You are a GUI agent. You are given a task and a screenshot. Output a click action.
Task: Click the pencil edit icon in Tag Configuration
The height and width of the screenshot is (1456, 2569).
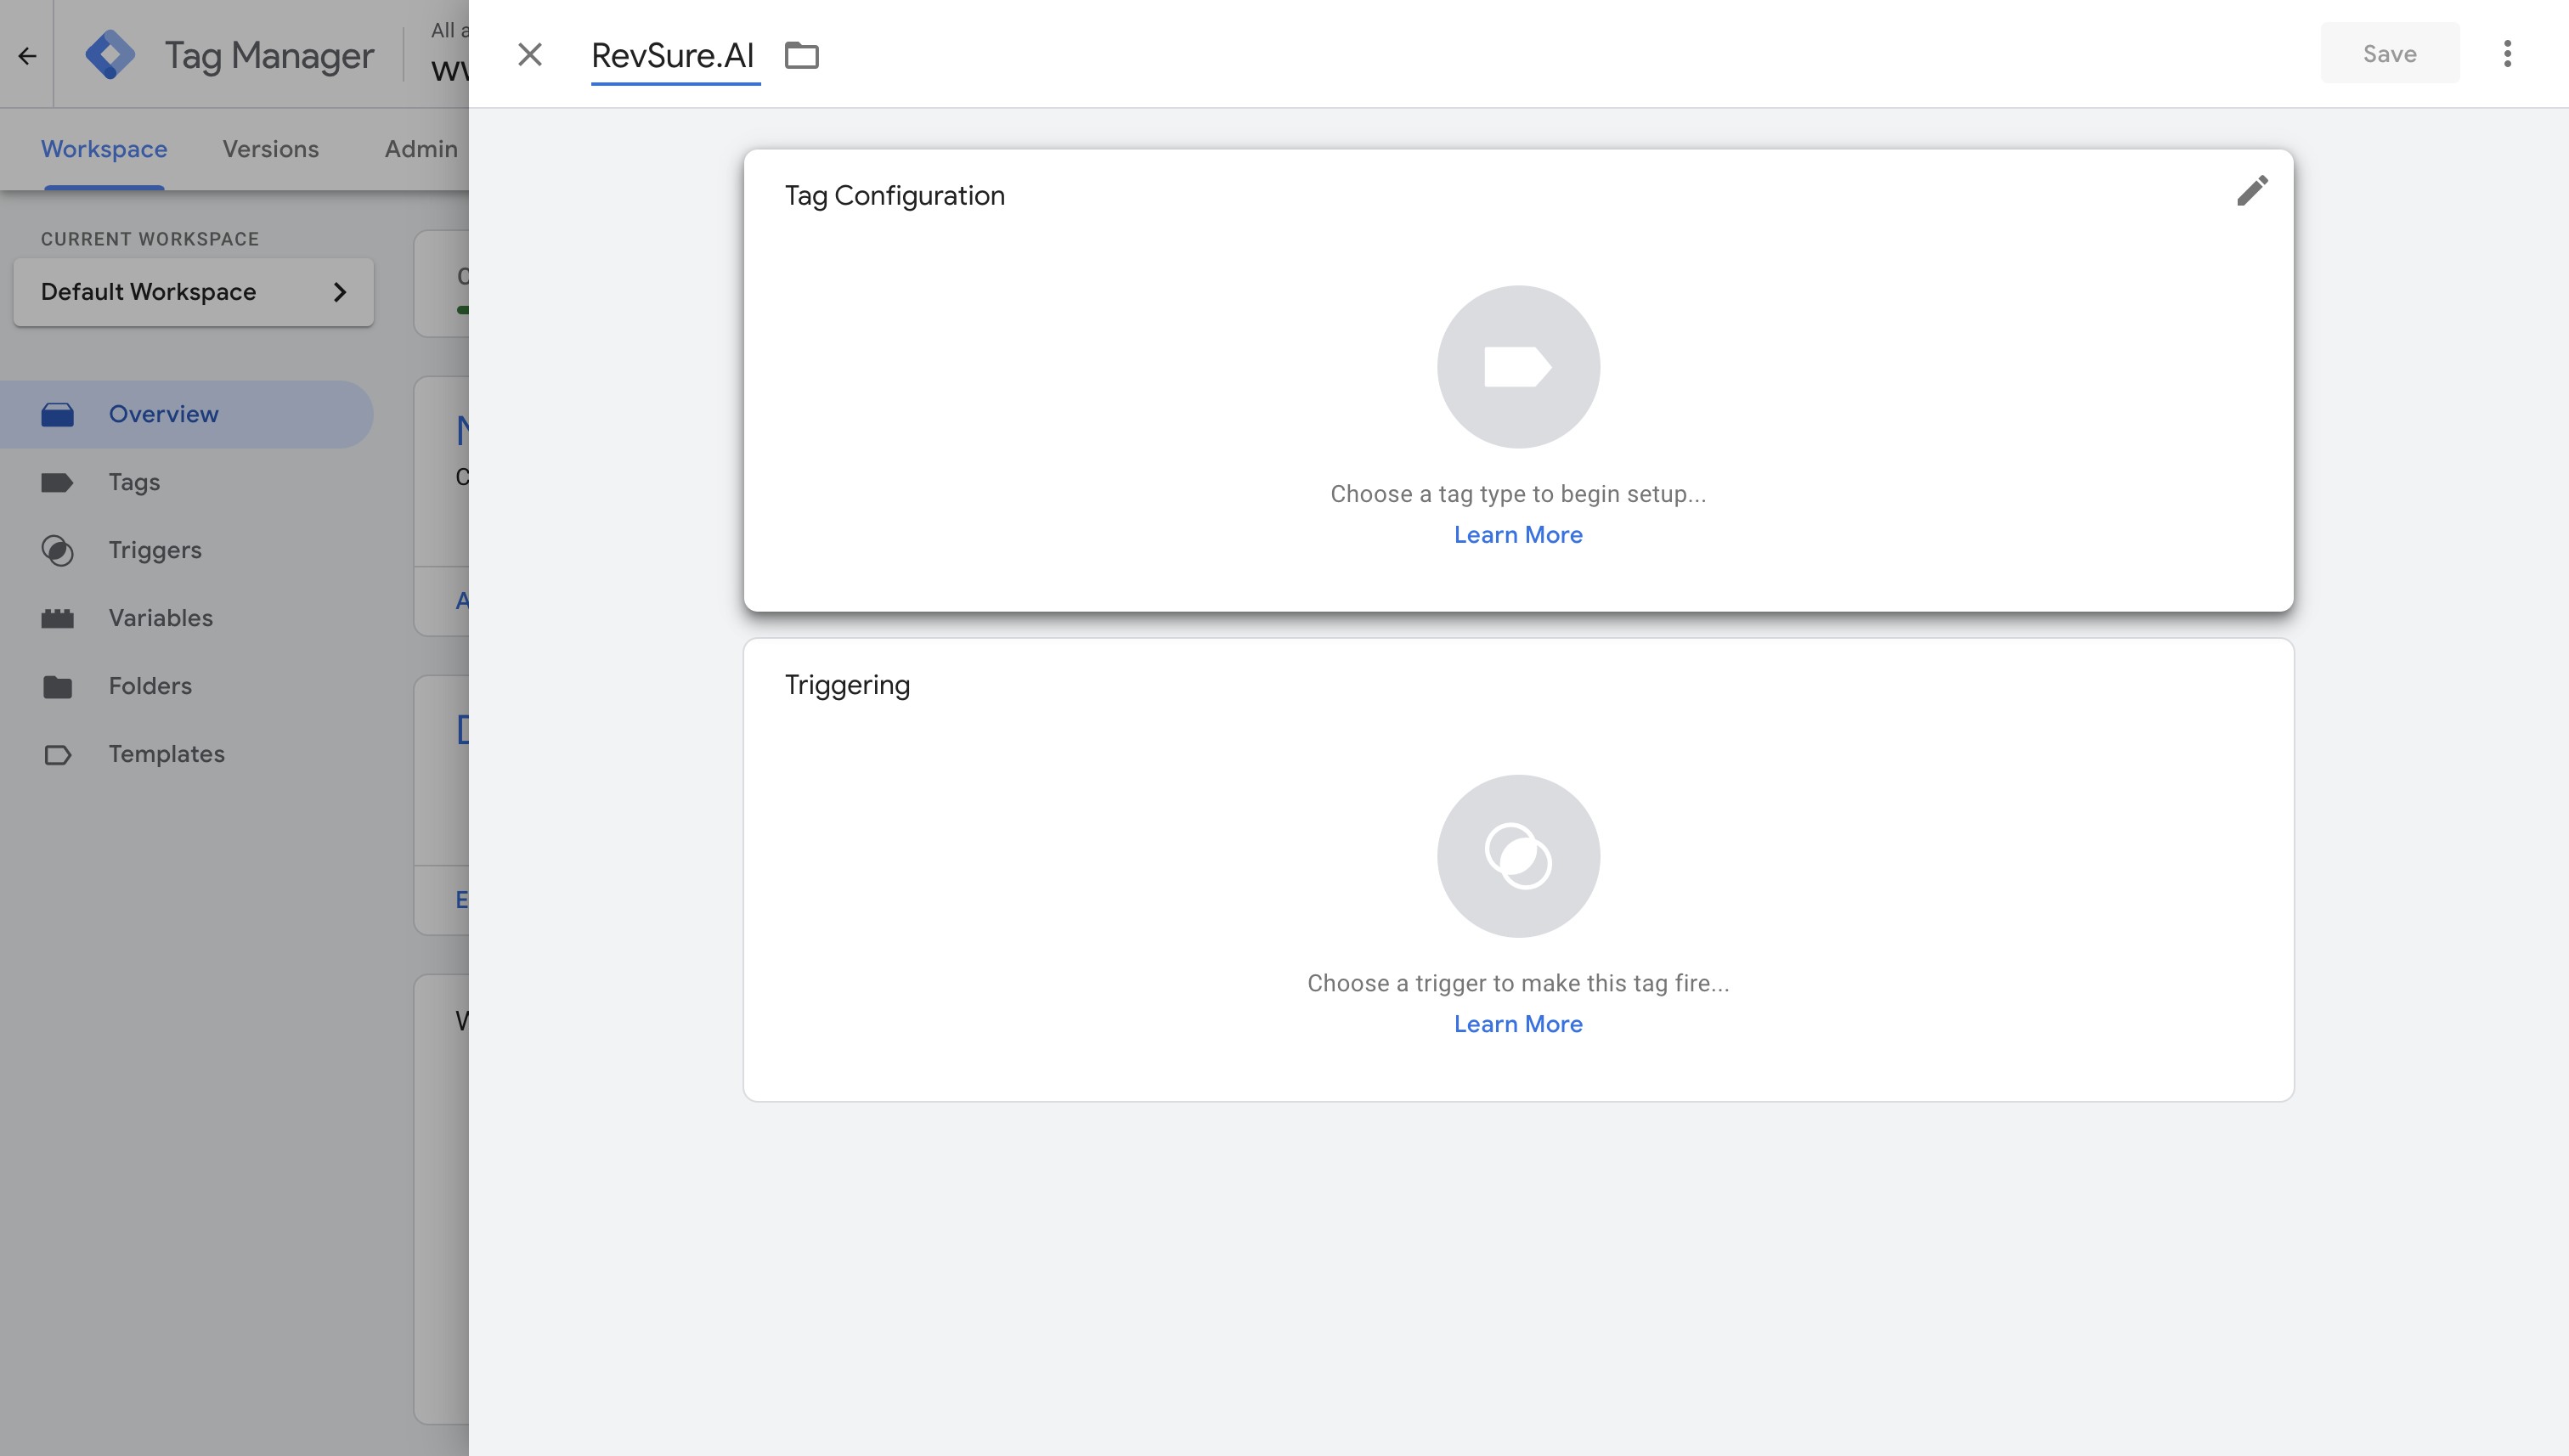pyautogui.click(x=2252, y=191)
